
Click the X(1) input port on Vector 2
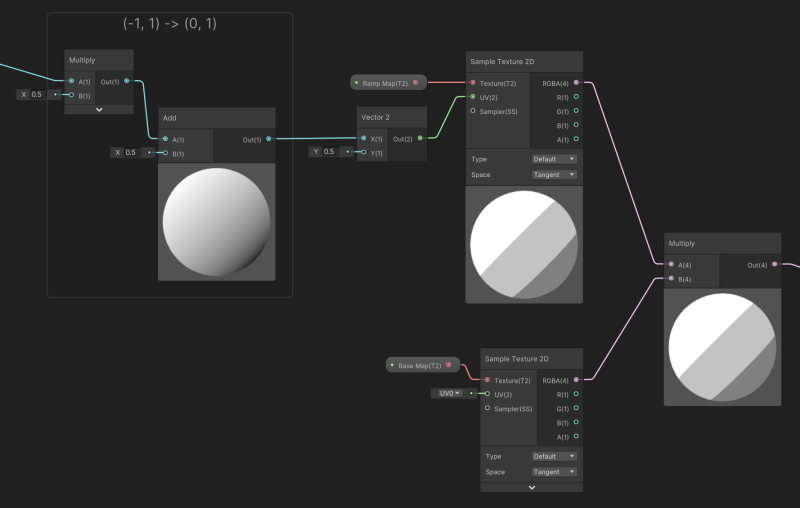click(x=363, y=138)
